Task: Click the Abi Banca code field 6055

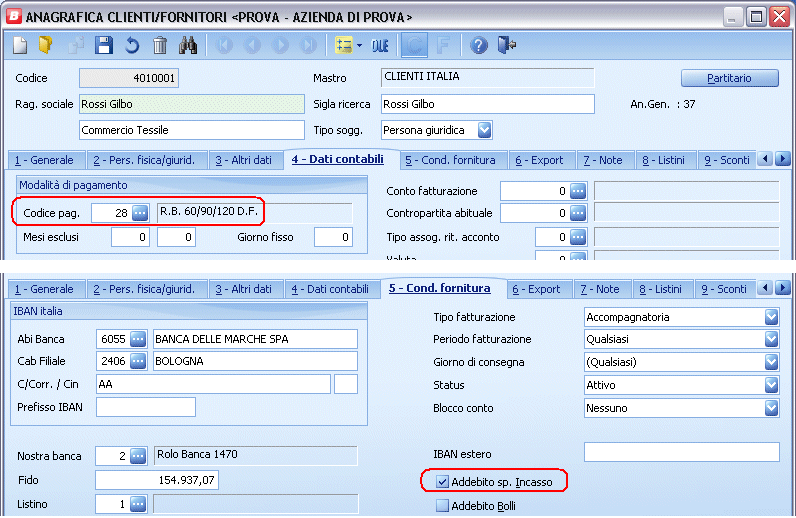Action: tap(113, 339)
